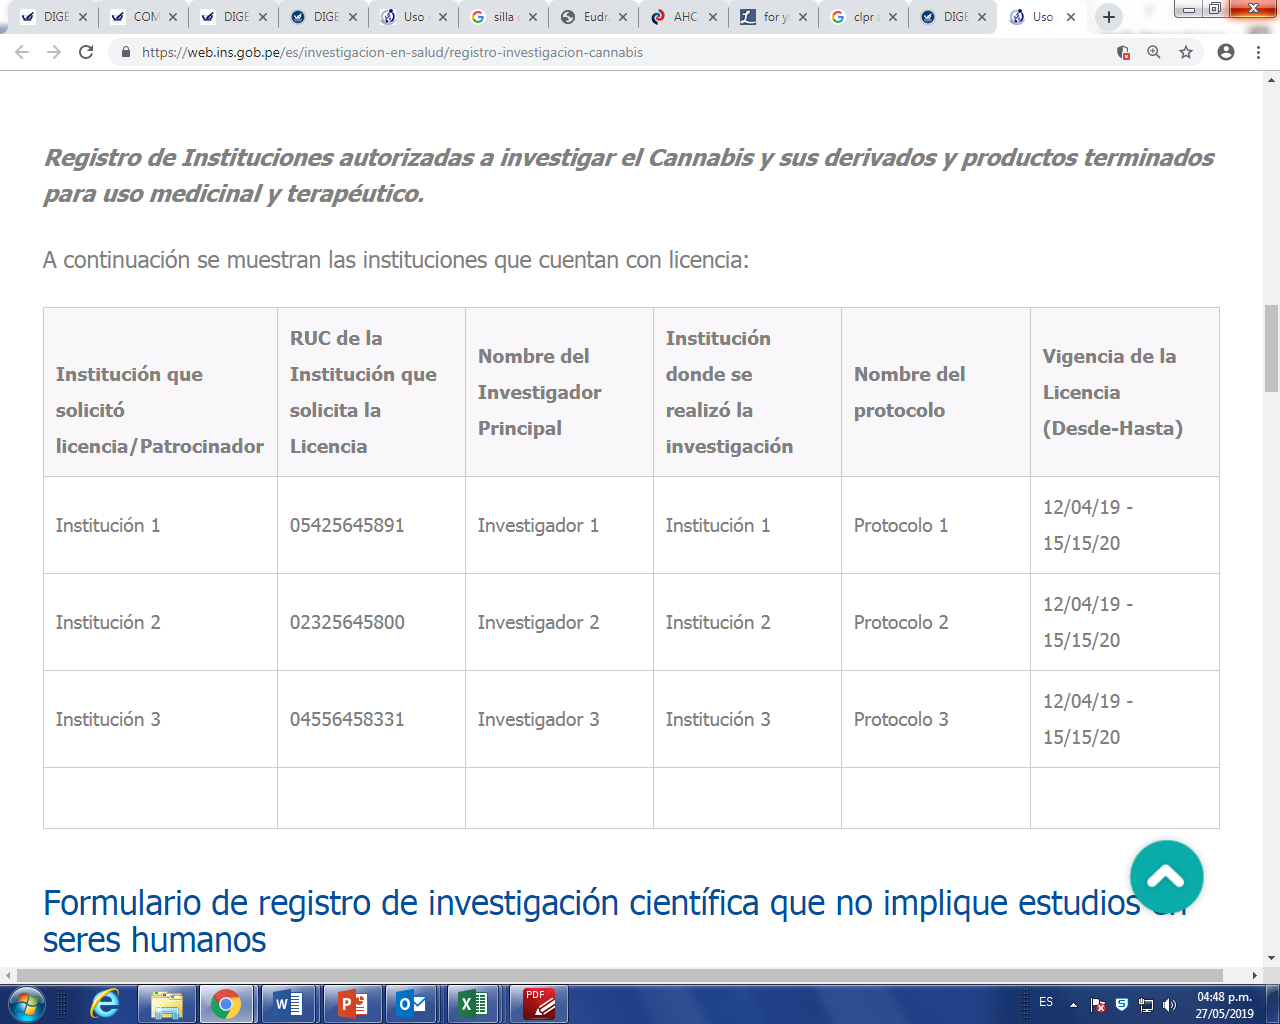Click the green scroll-to-top arrow button
1280x1024 pixels.
[1166, 877]
